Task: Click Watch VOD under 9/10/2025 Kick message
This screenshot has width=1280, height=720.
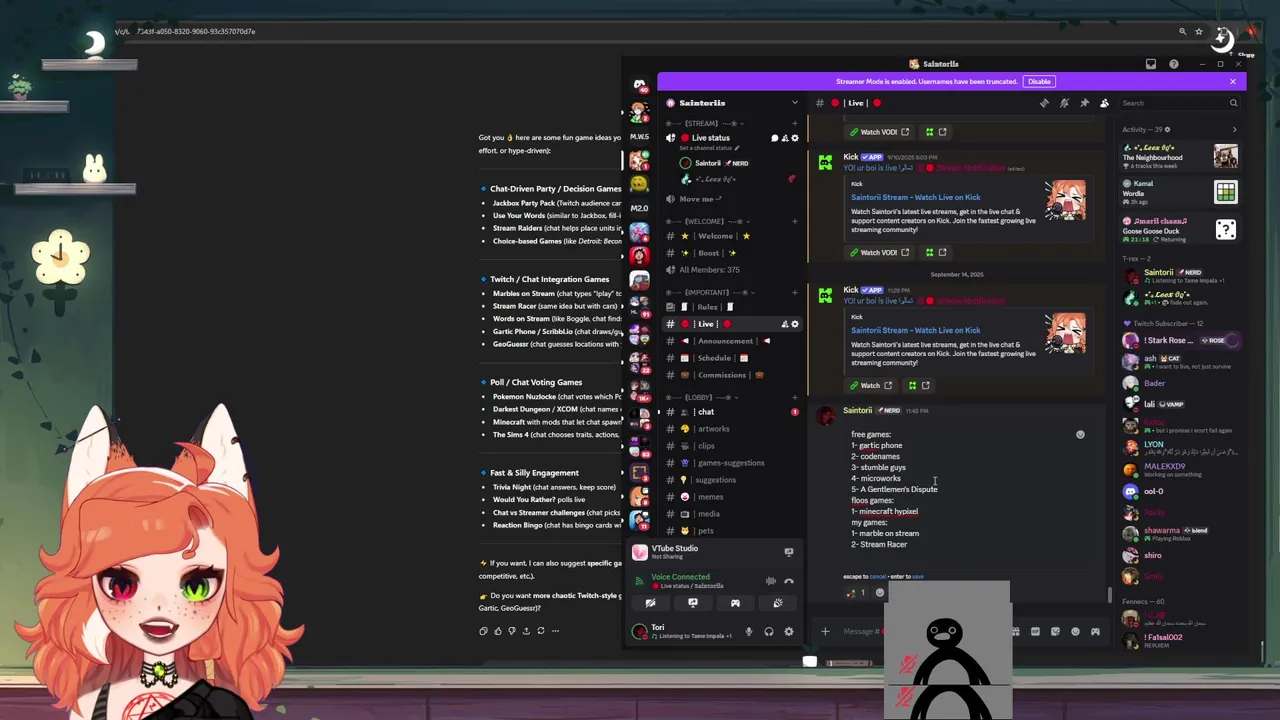Action: (x=879, y=252)
